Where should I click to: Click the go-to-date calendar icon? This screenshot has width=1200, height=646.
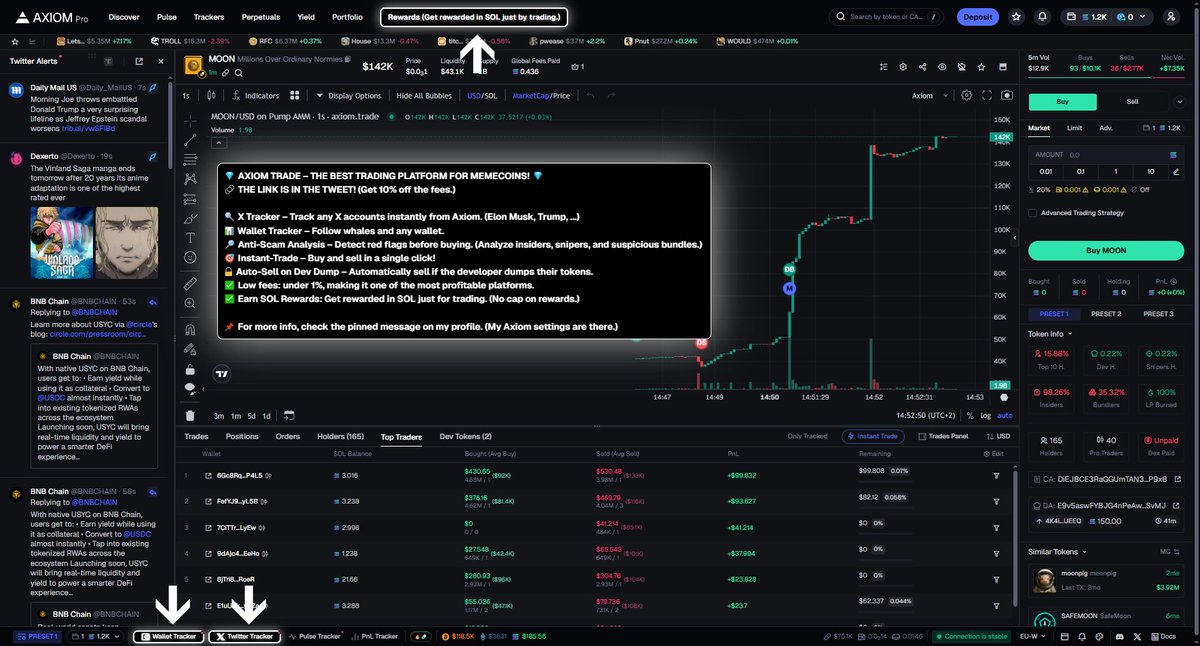289,415
